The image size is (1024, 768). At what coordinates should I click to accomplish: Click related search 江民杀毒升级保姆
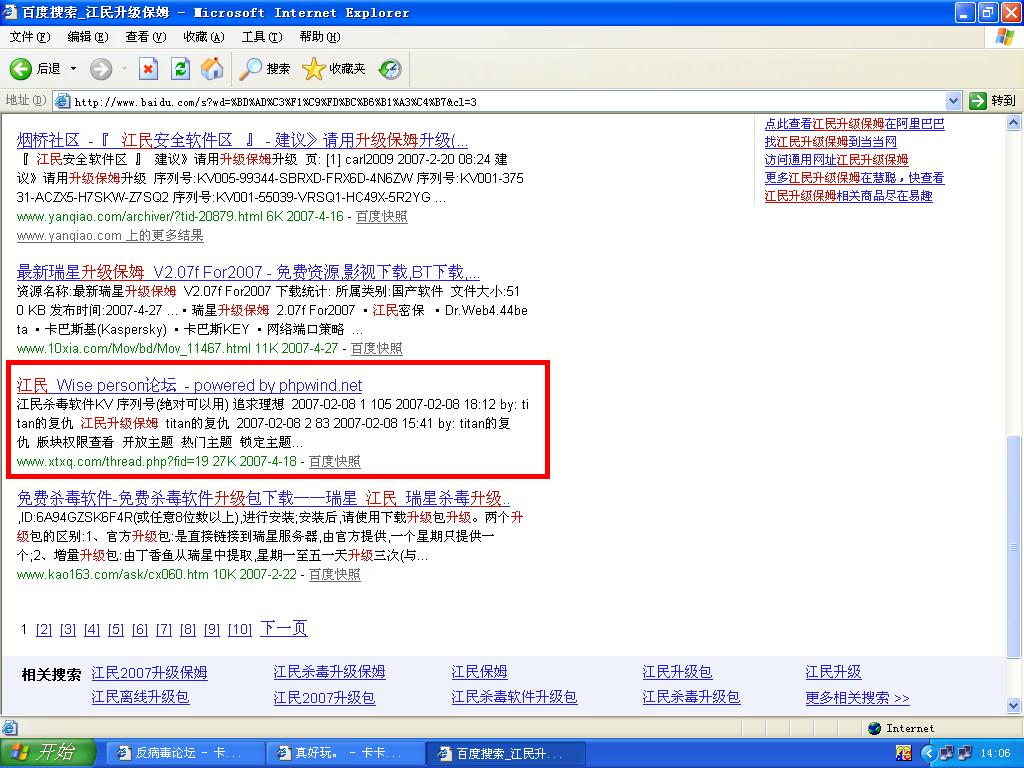point(329,672)
